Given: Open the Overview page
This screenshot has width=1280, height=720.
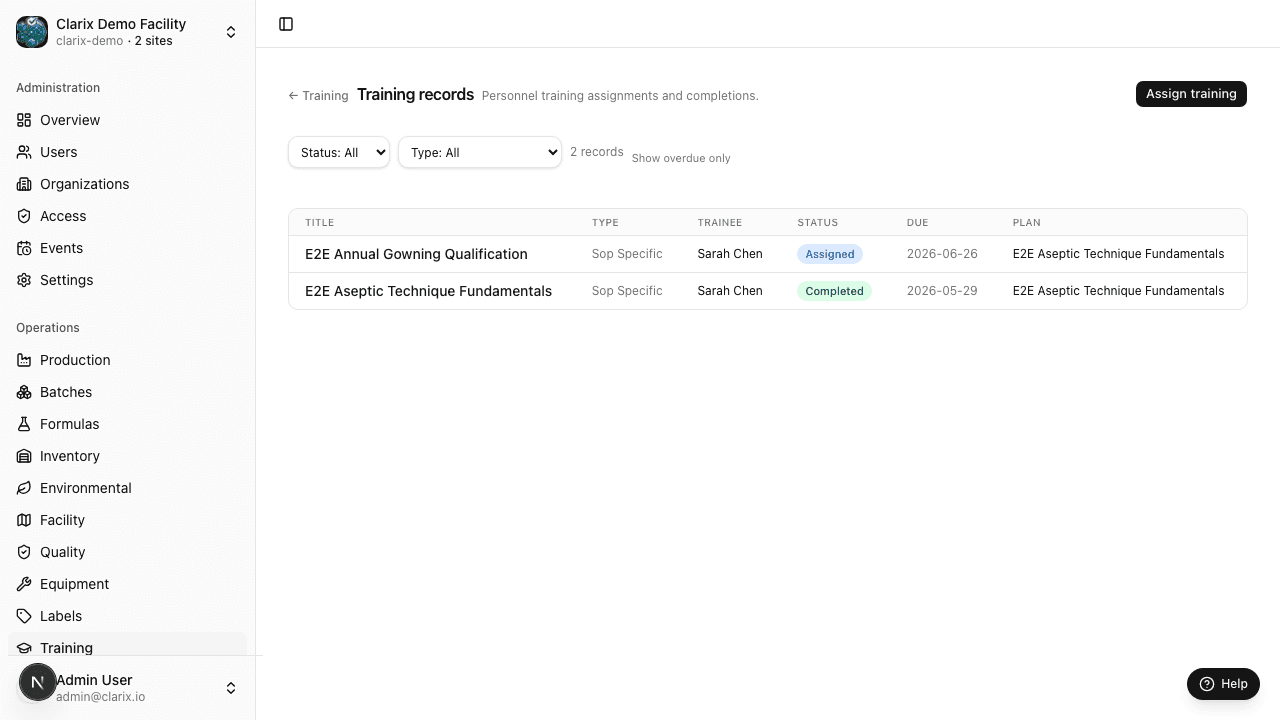Looking at the screenshot, I should 127,120.
